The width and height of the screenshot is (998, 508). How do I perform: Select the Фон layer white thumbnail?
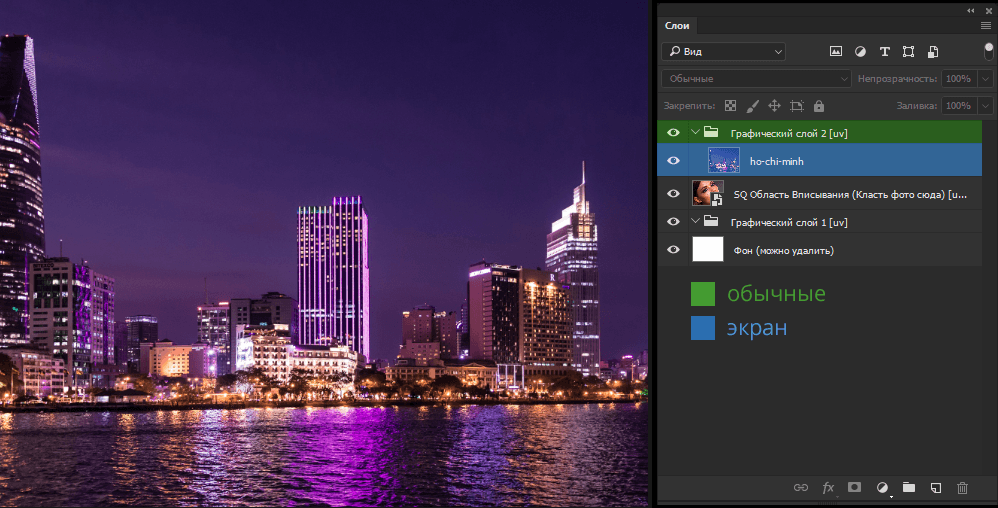click(x=708, y=250)
